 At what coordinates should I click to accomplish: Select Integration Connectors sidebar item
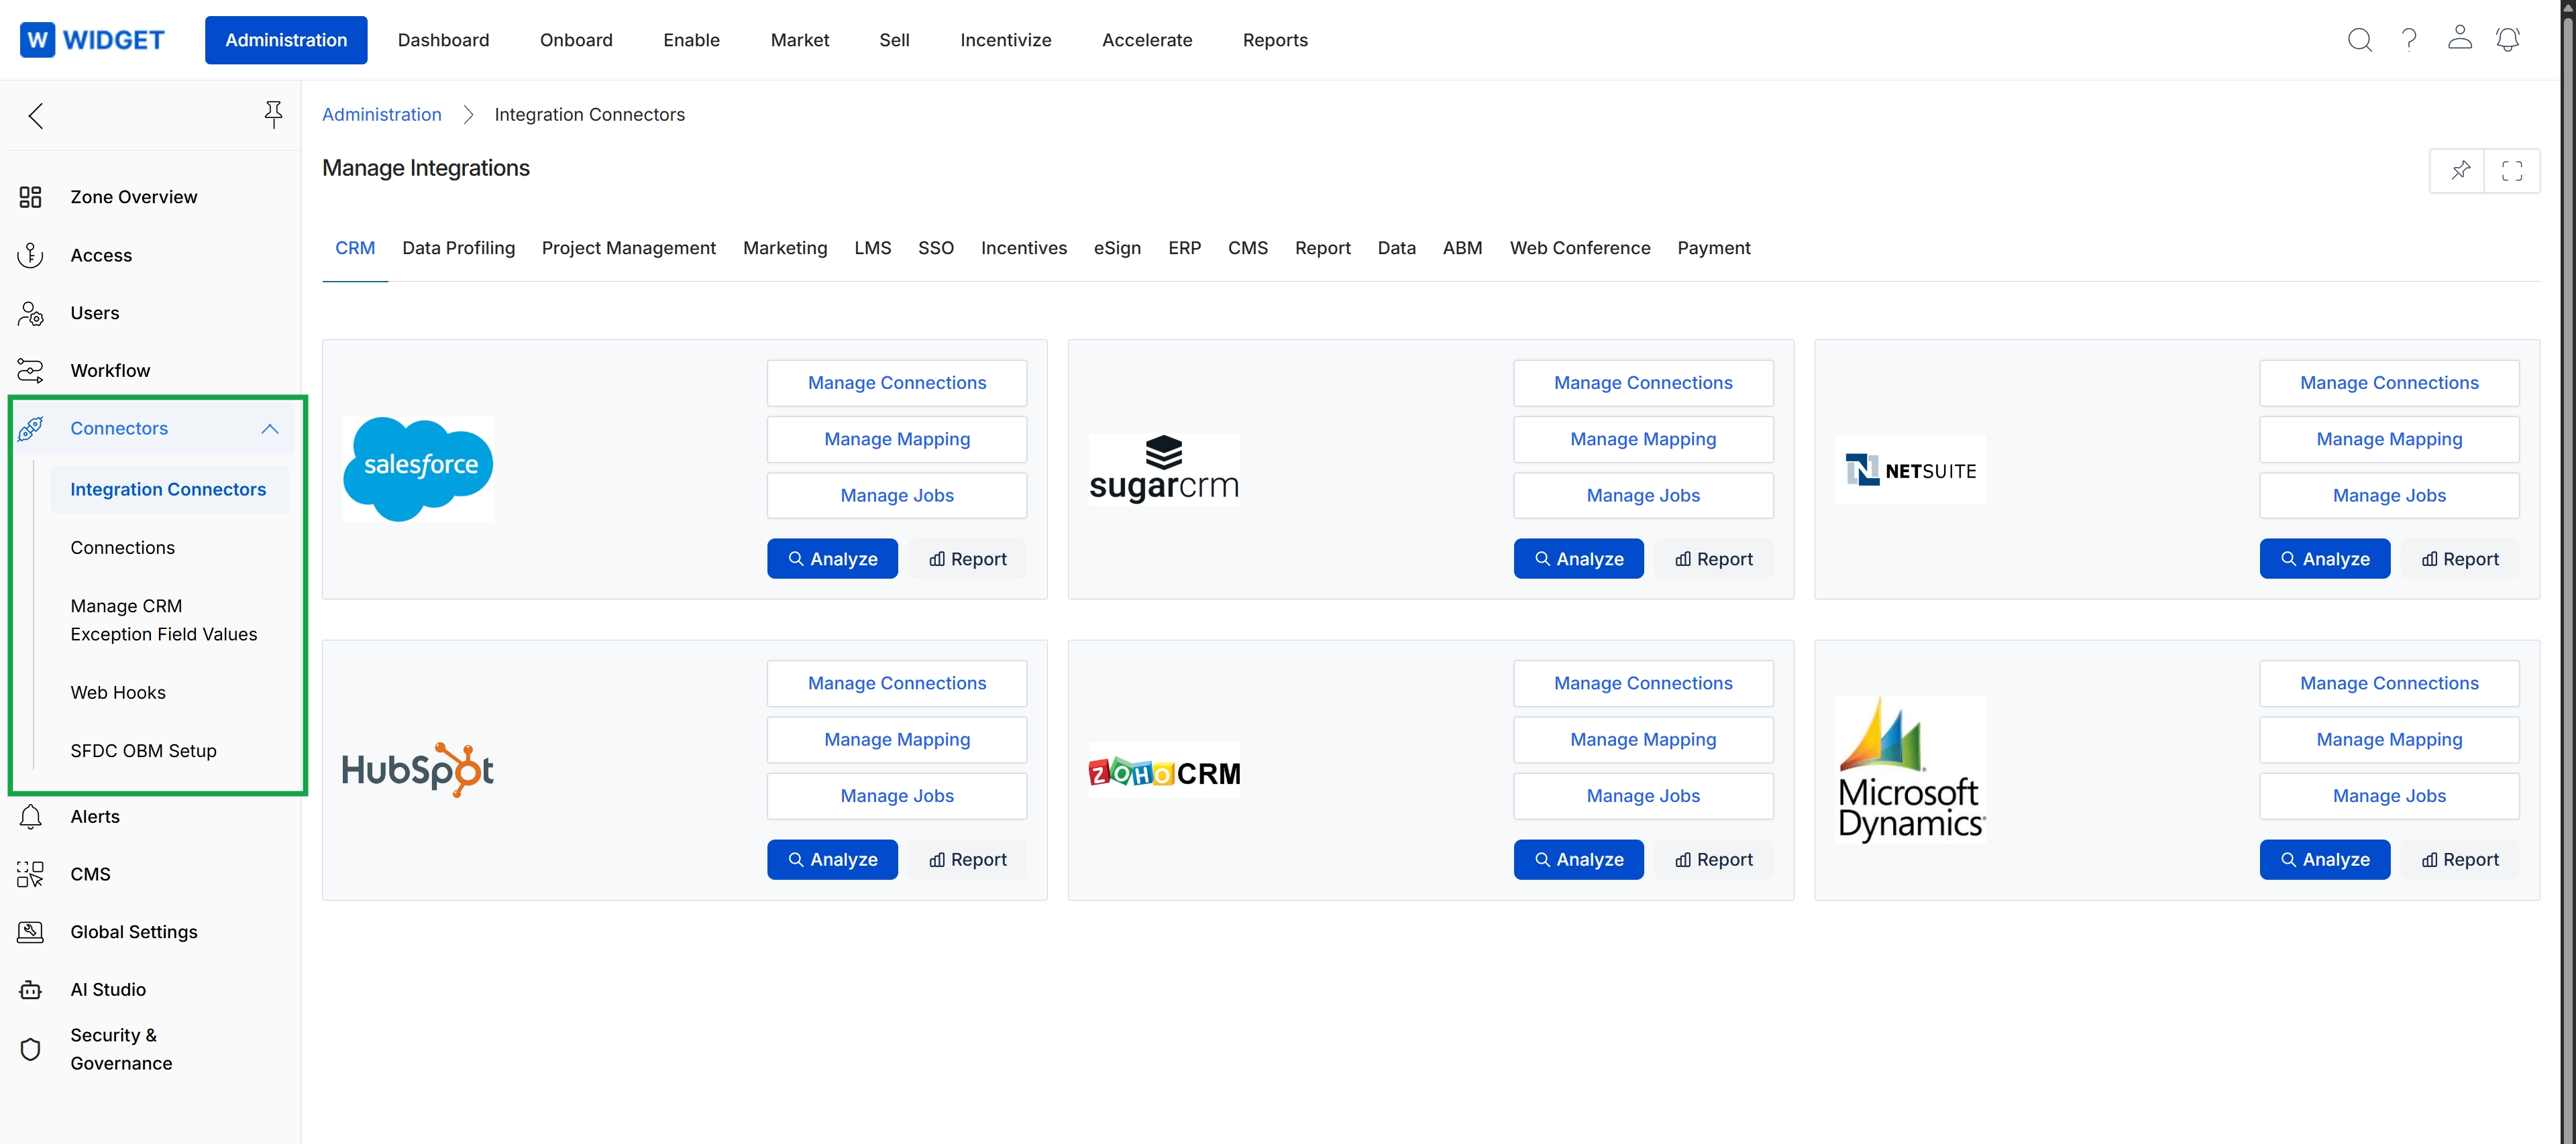(x=169, y=490)
